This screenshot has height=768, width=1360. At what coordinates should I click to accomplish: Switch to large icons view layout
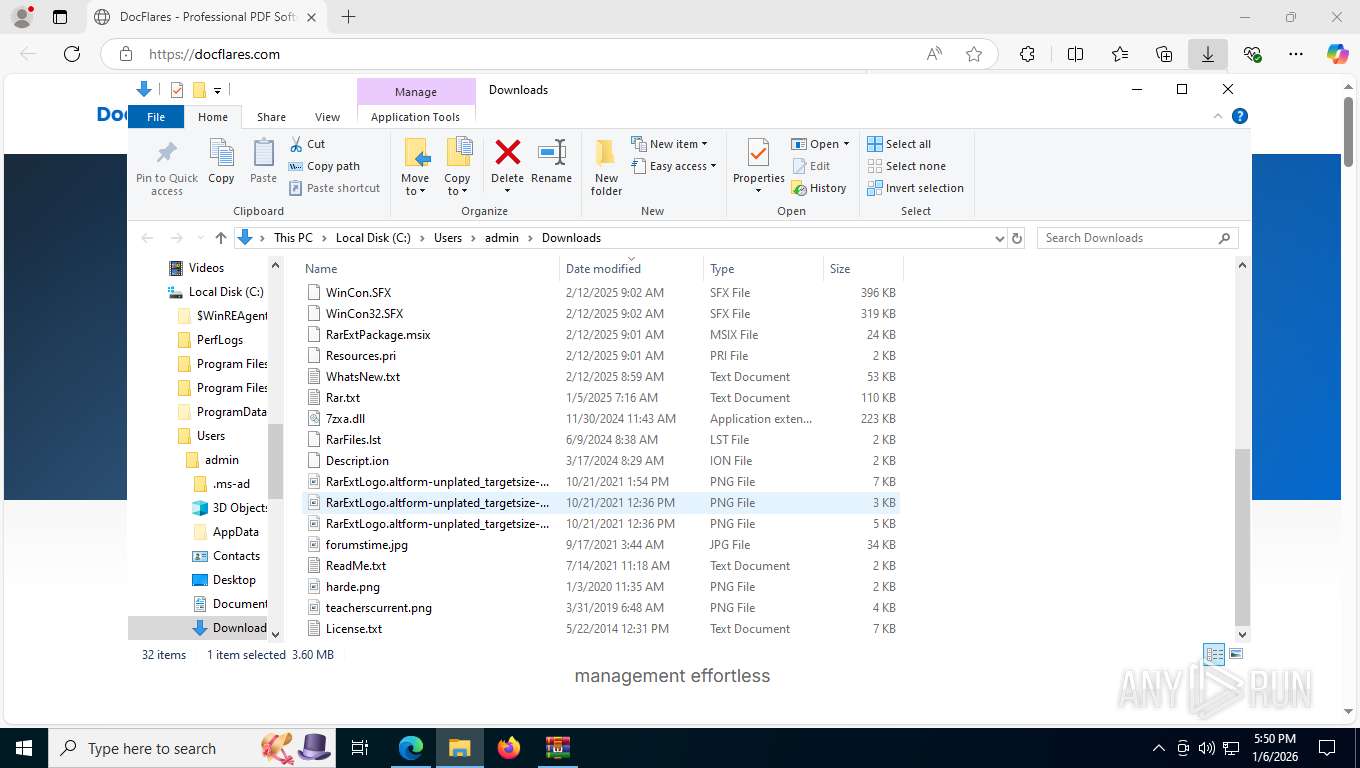[x=1236, y=655]
